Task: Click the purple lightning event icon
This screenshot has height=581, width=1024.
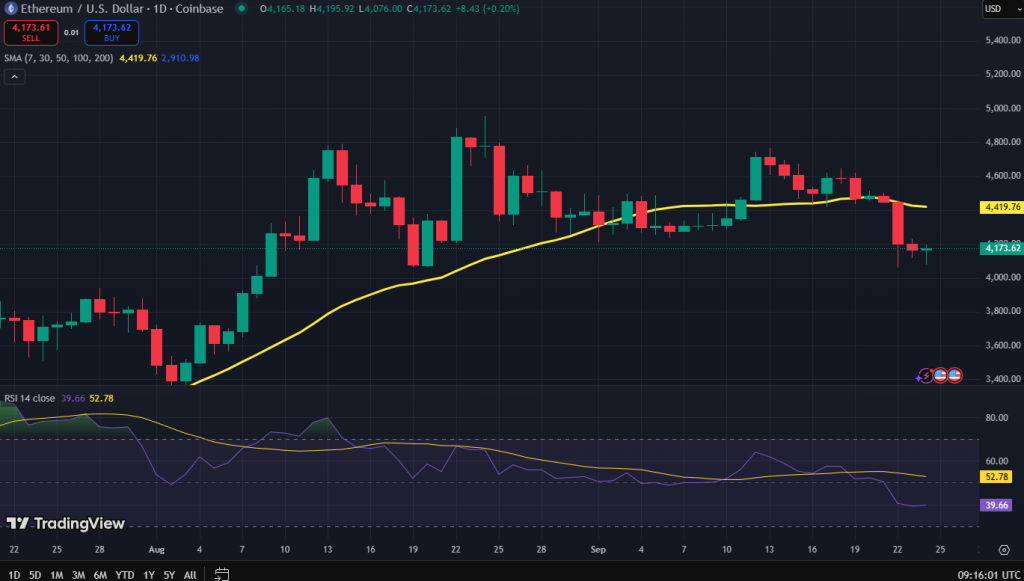Action: click(925, 375)
